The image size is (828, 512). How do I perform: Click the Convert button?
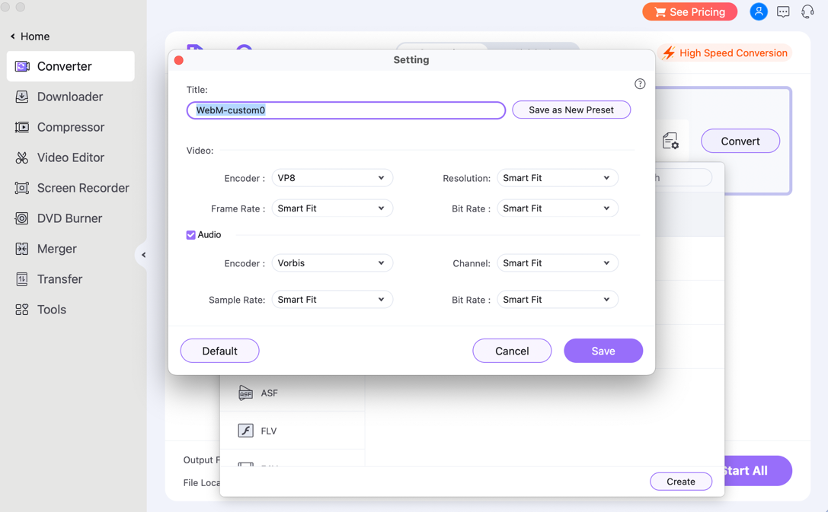[x=740, y=141]
